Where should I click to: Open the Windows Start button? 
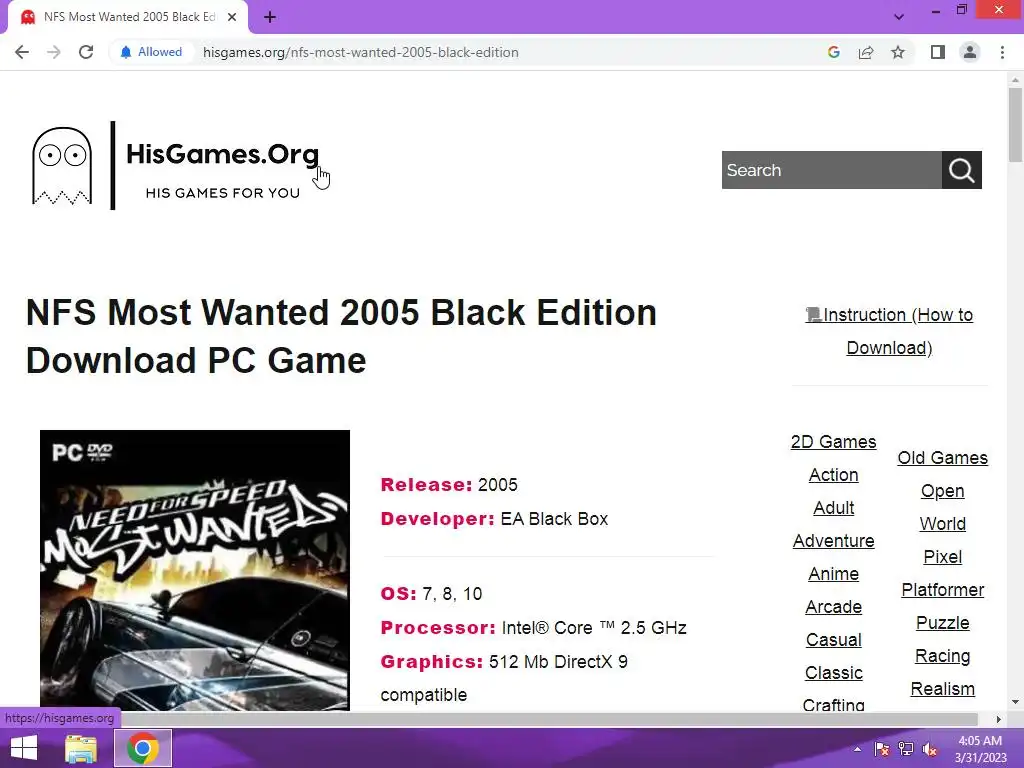click(24, 748)
